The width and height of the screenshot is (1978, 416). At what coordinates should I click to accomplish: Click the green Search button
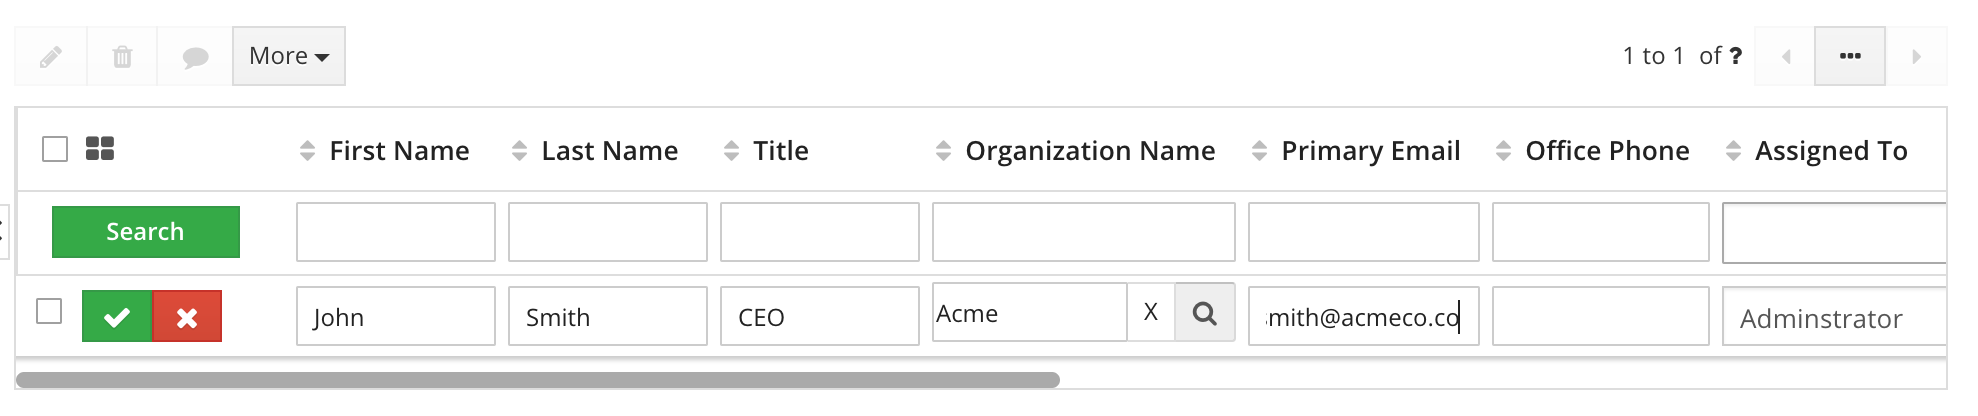(x=146, y=232)
